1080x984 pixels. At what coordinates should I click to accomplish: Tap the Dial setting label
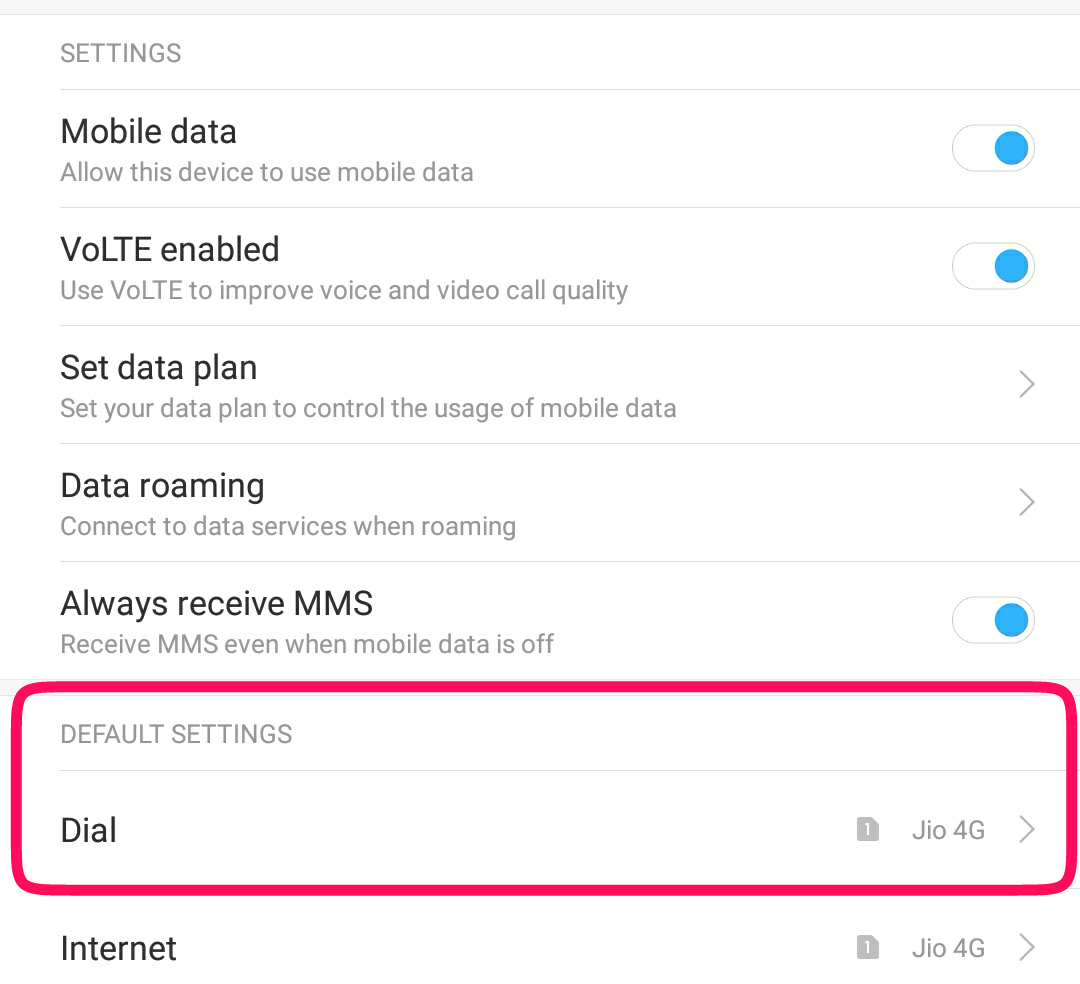point(89,830)
